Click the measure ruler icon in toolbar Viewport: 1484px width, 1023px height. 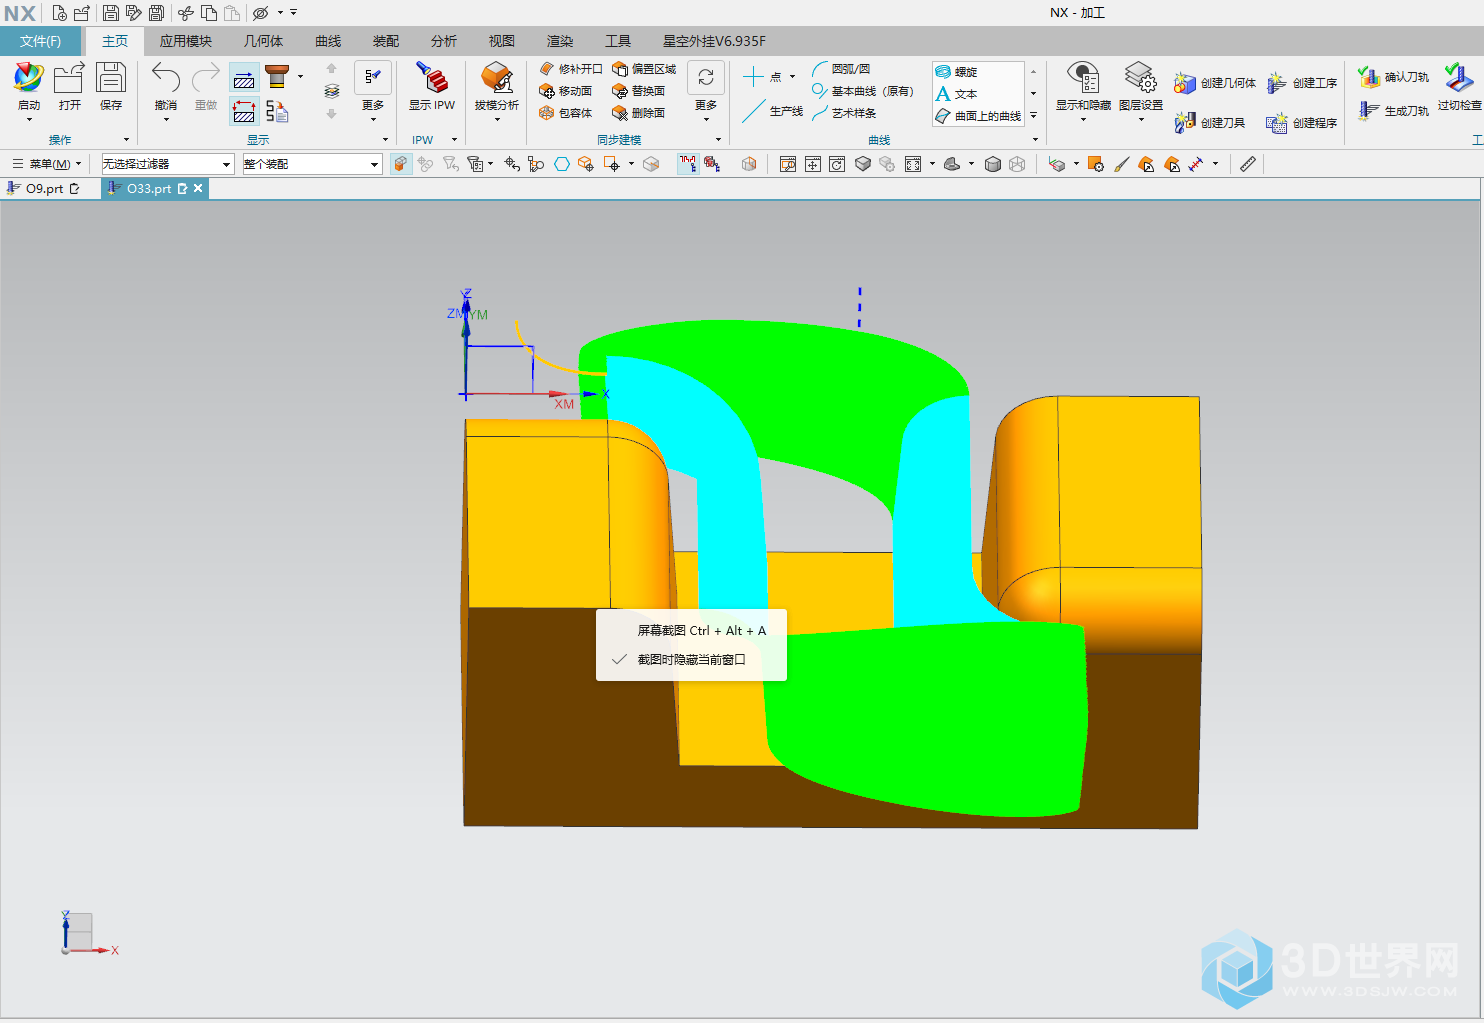[x=1248, y=164]
